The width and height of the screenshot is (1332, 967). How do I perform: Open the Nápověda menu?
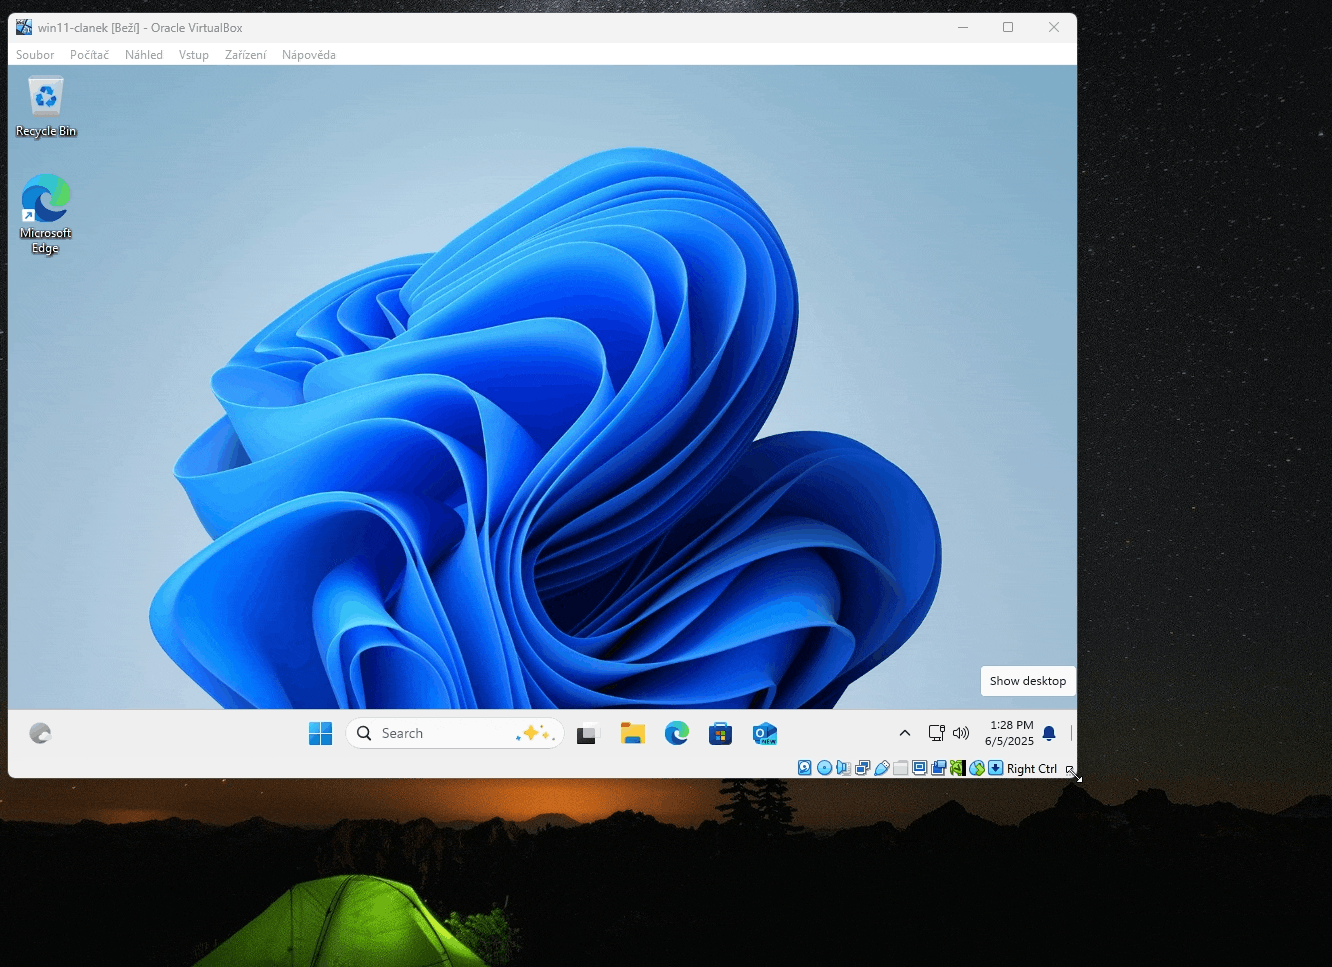point(309,55)
